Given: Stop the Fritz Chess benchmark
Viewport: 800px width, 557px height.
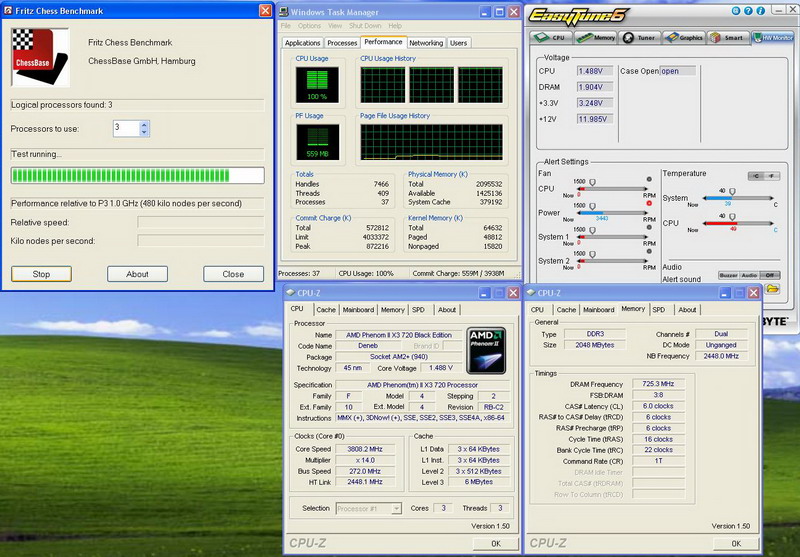Looking at the screenshot, I should pyautogui.click(x=41, y=274).
